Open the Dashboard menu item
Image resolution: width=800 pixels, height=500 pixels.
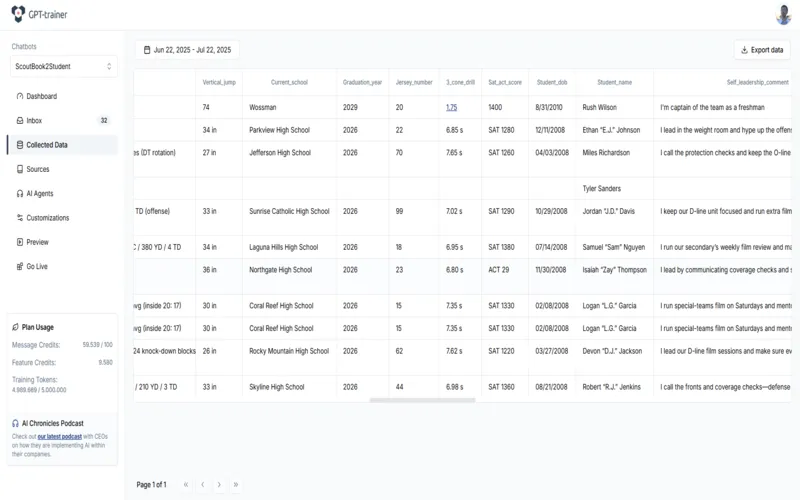(62, 96)
